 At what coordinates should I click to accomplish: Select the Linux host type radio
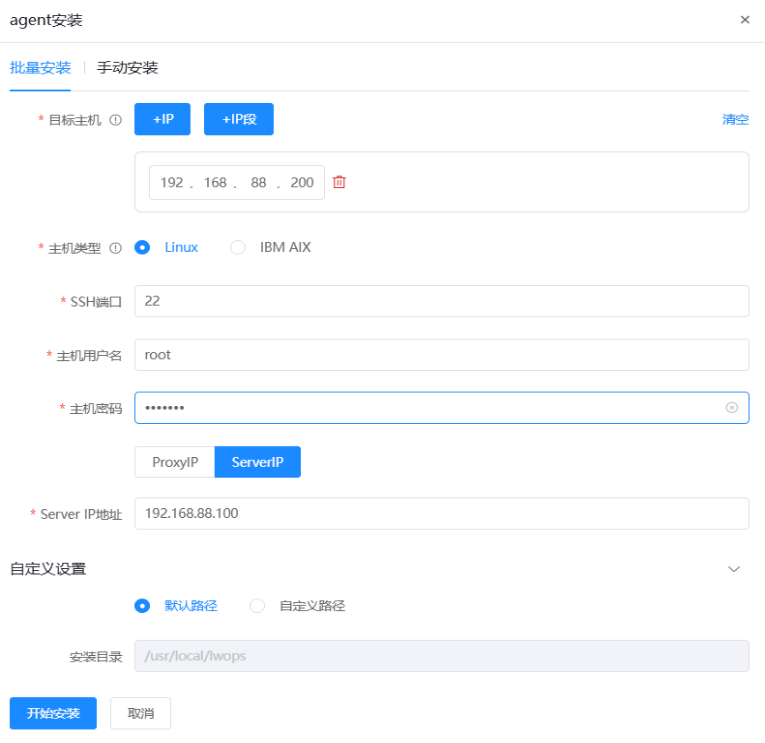point(142,247)
